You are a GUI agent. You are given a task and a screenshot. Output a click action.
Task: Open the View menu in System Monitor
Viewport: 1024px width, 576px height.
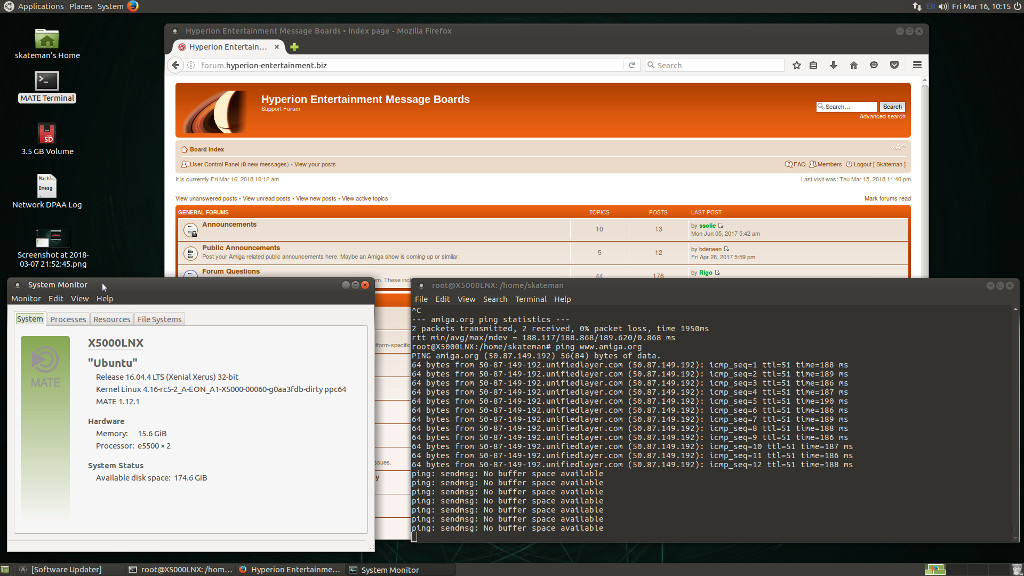tap(80, 298)
